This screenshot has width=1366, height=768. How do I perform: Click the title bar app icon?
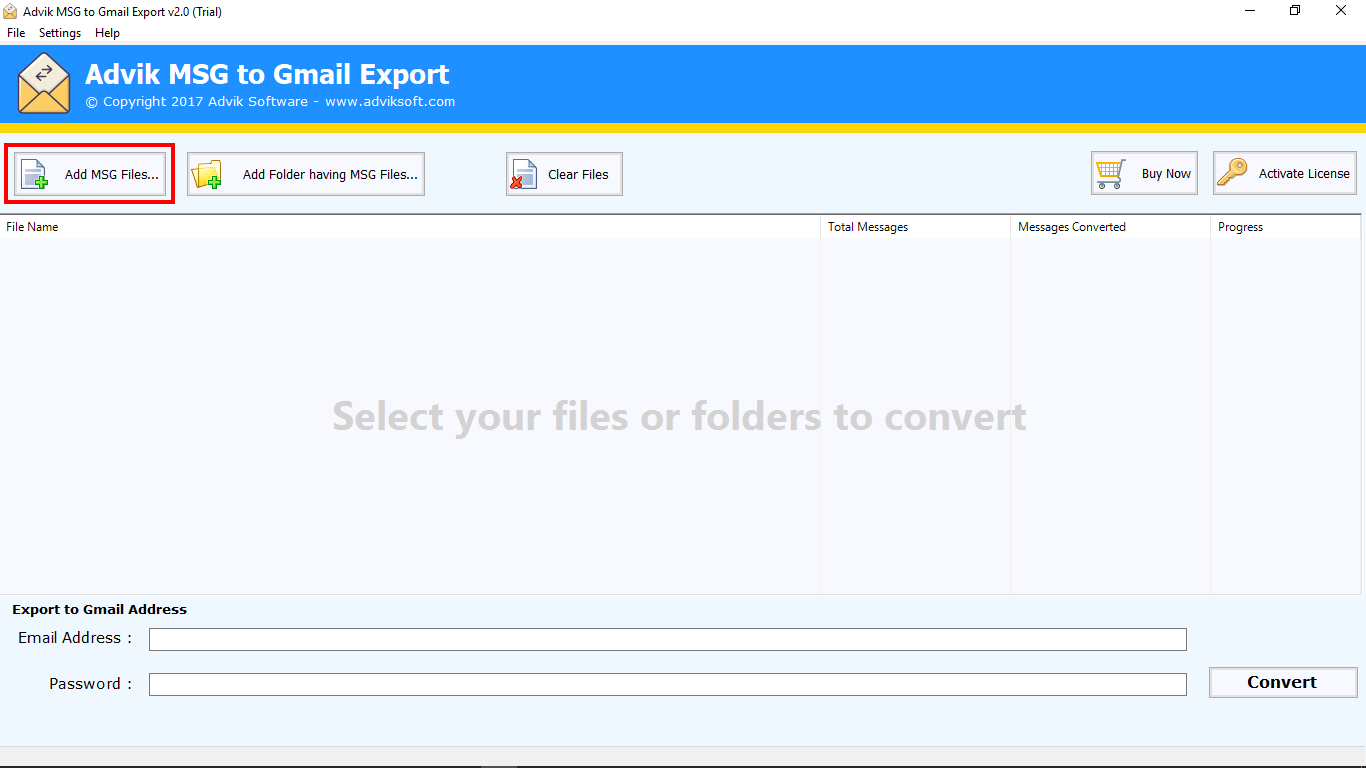(11, 11)
